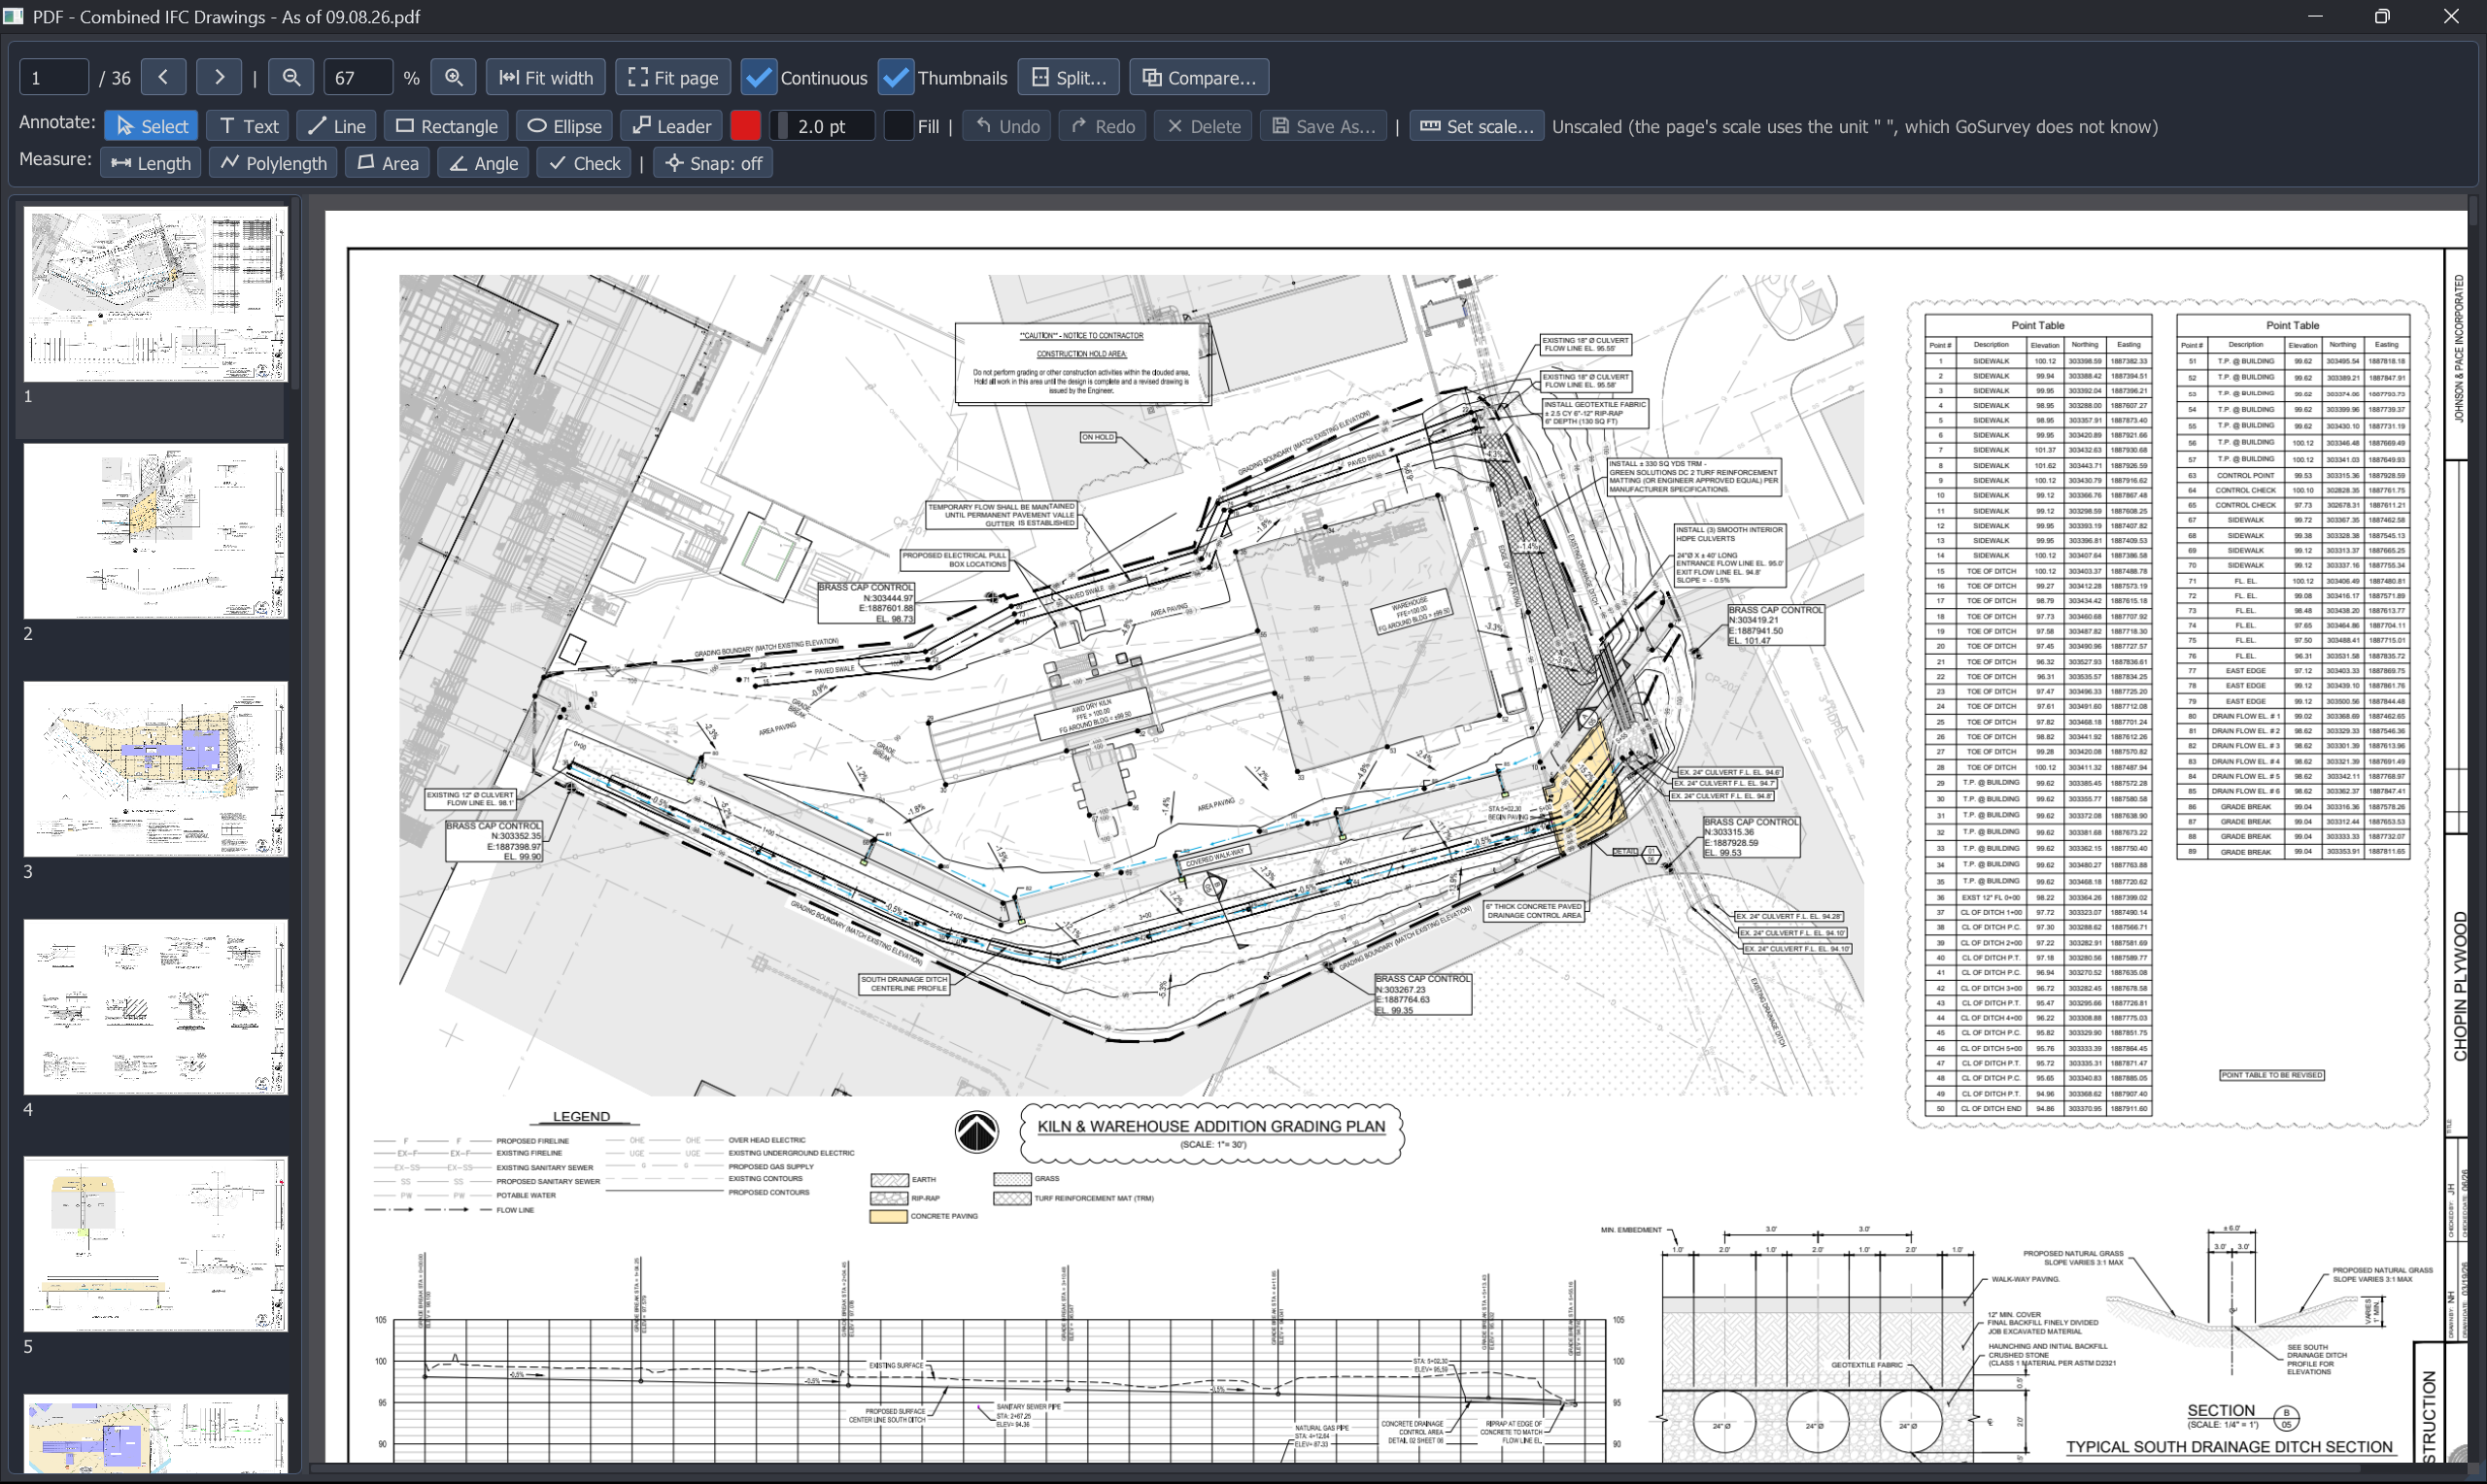Image resolution: width=2487 pixels, height=1484 pixels.
Task: Select the Angle measure tool
Action: 484,163
